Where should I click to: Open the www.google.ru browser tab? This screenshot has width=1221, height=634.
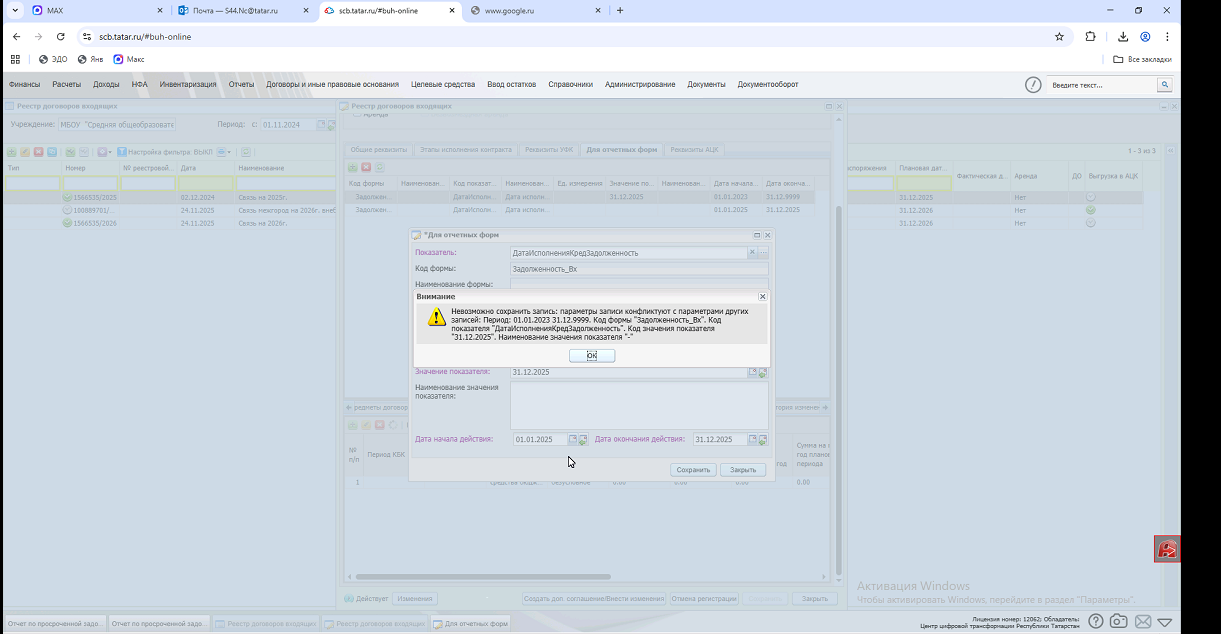(536, 10)
